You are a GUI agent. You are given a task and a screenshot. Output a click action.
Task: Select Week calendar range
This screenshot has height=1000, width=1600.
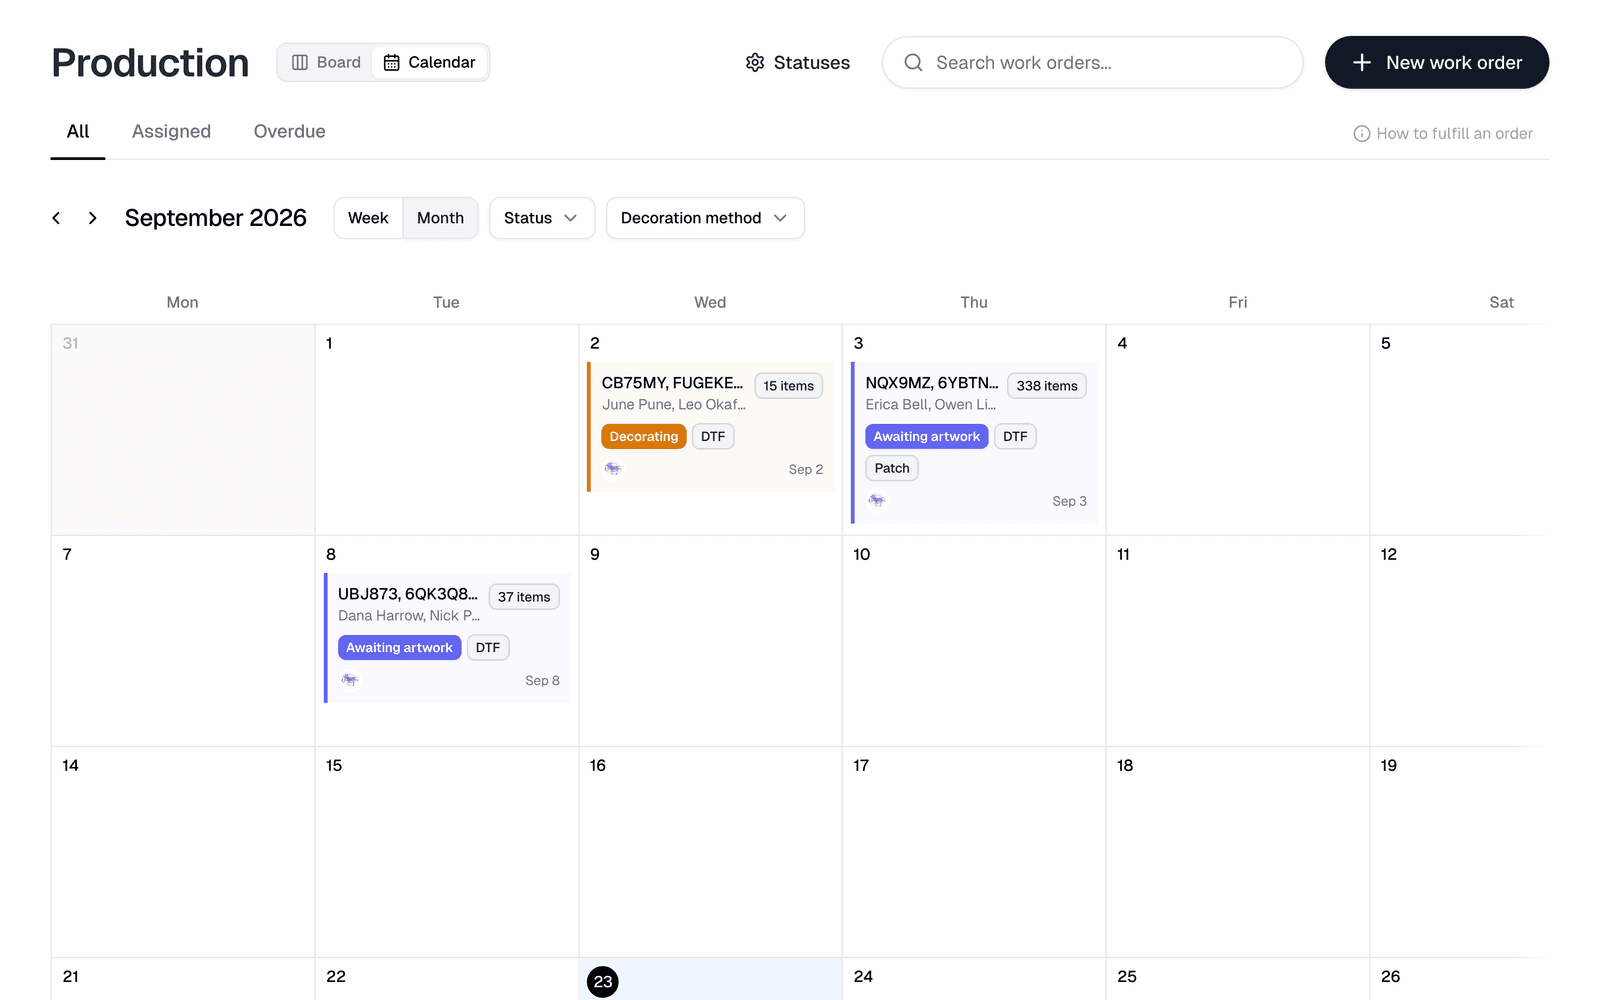[x=368, y=218]
